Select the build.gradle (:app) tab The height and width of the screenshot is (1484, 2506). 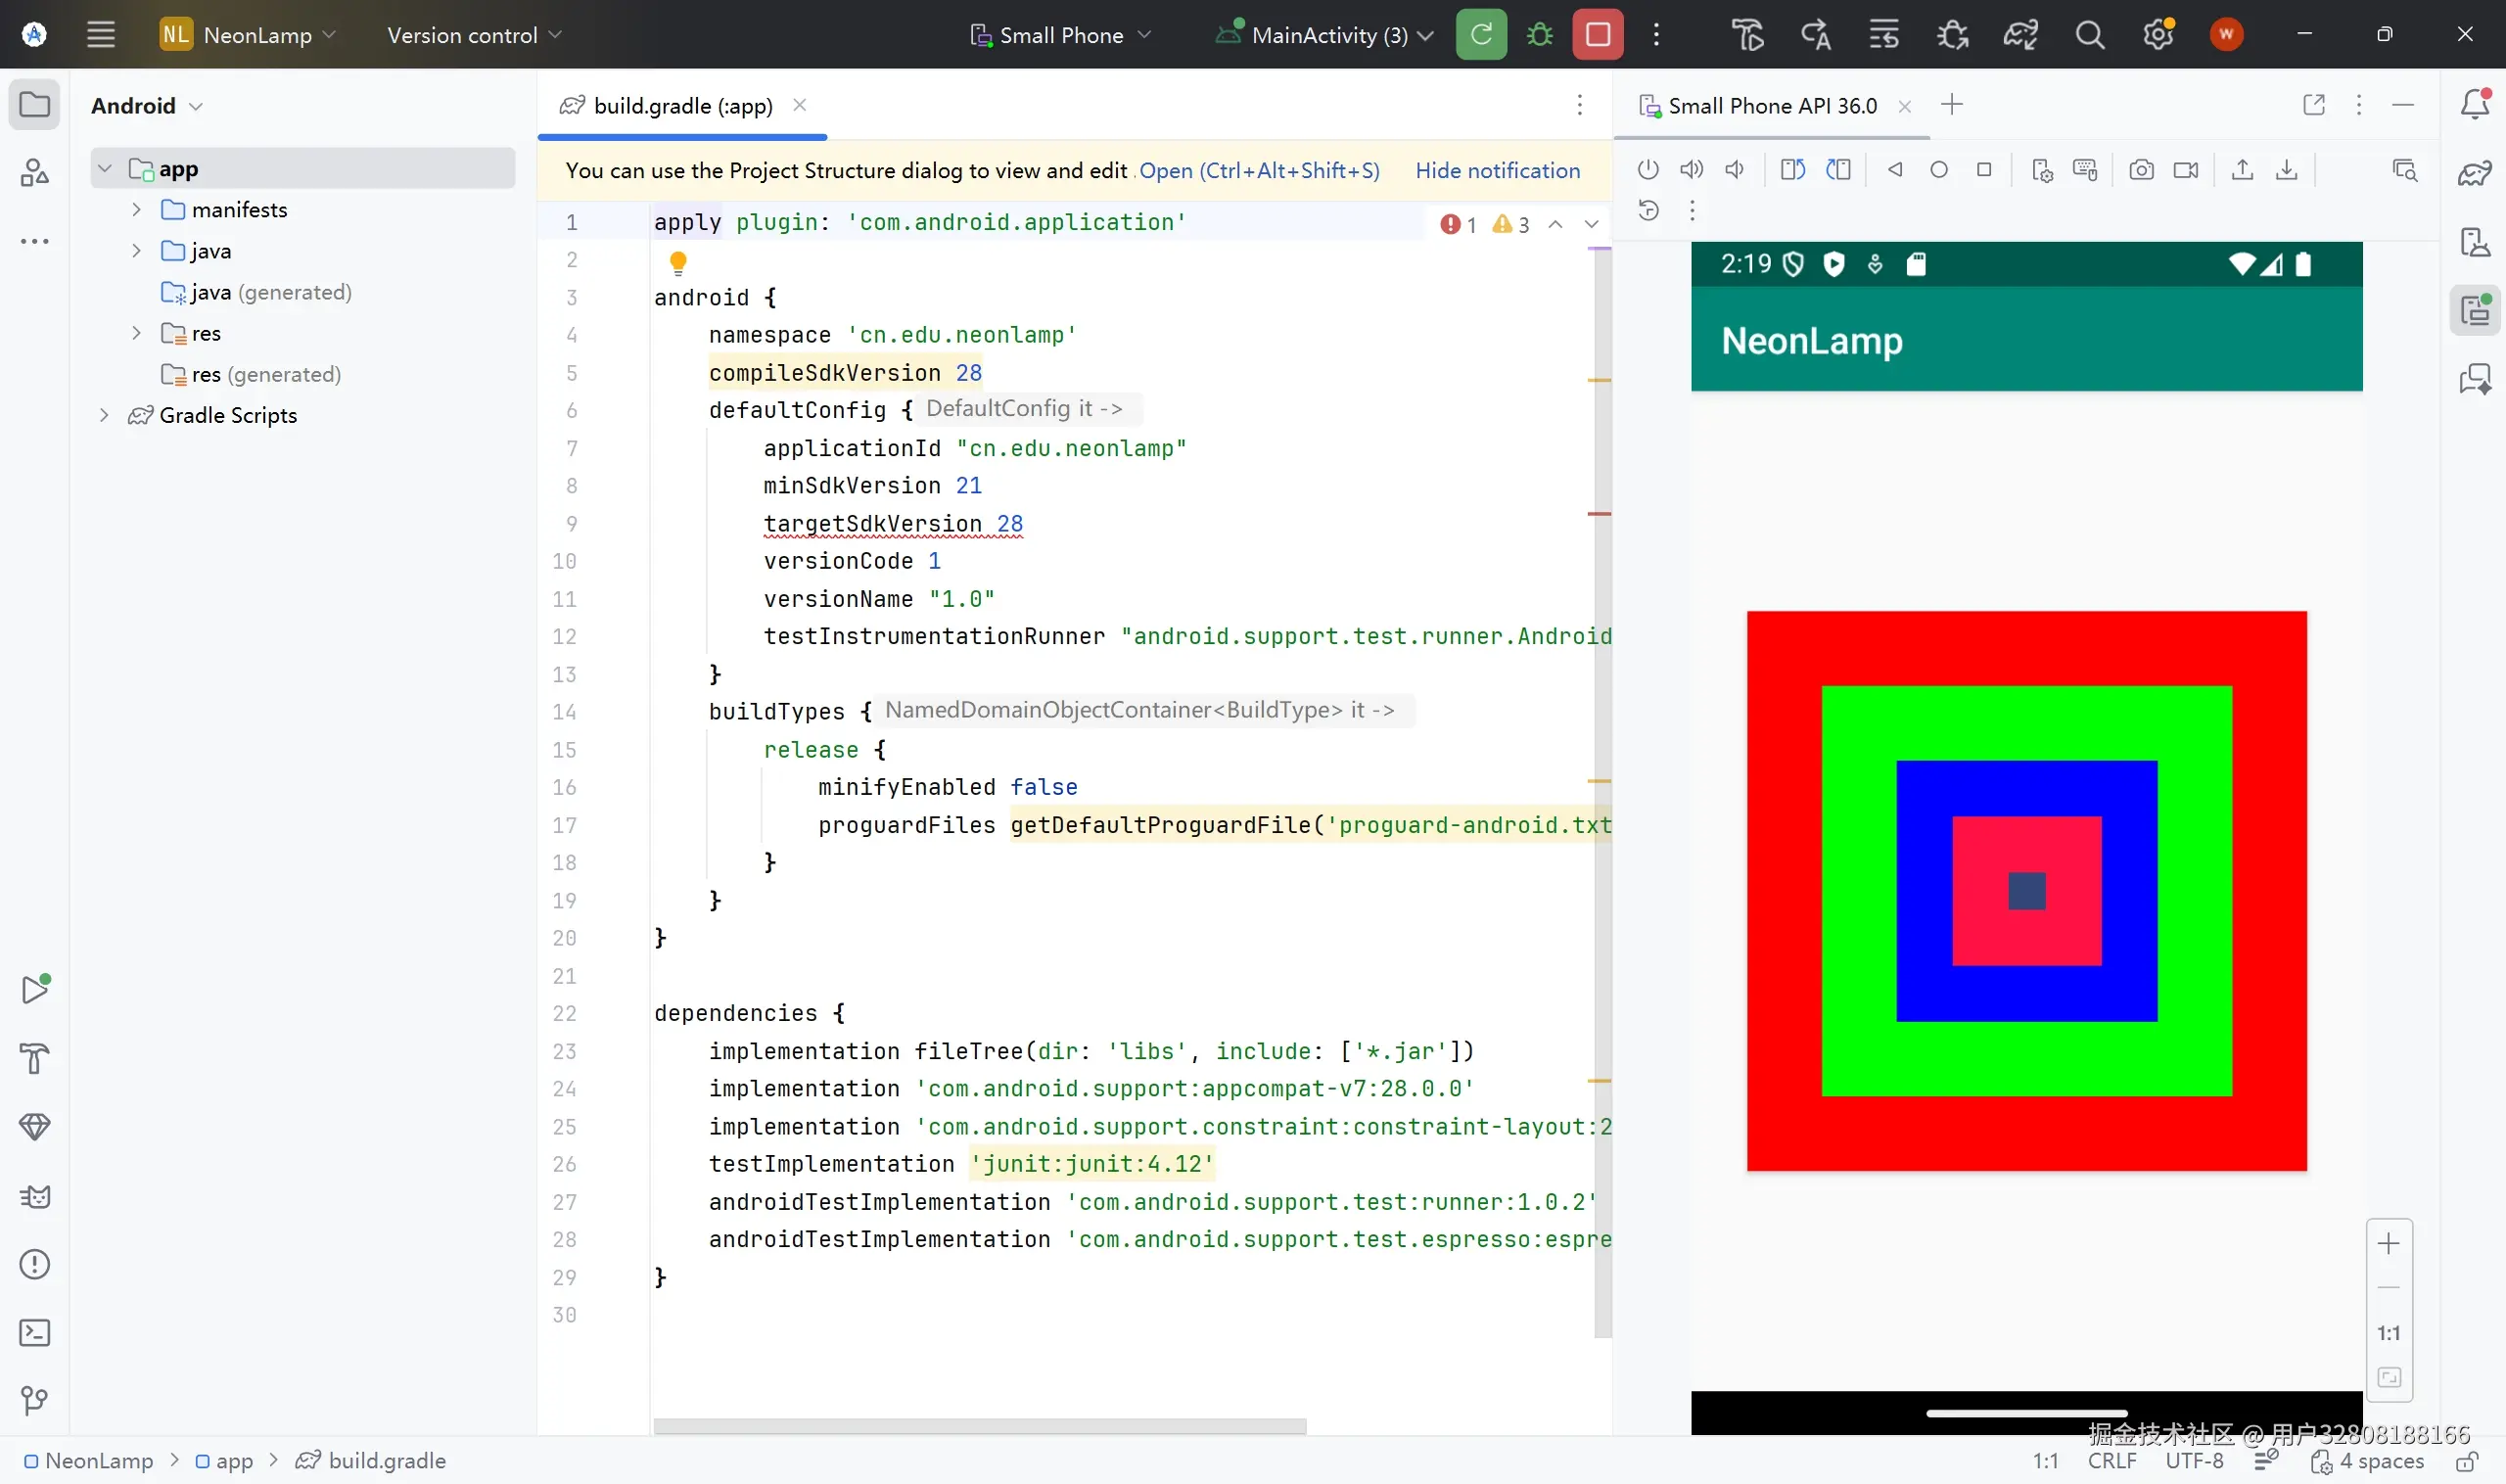click(682, 106)
